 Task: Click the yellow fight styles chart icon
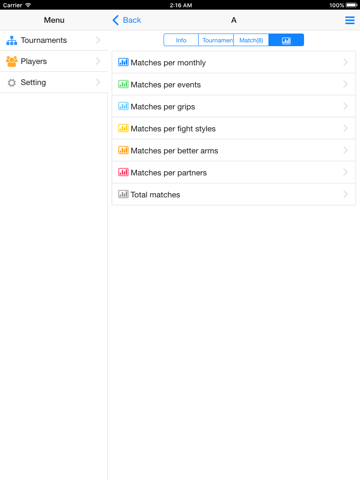[x=123, y=128]
